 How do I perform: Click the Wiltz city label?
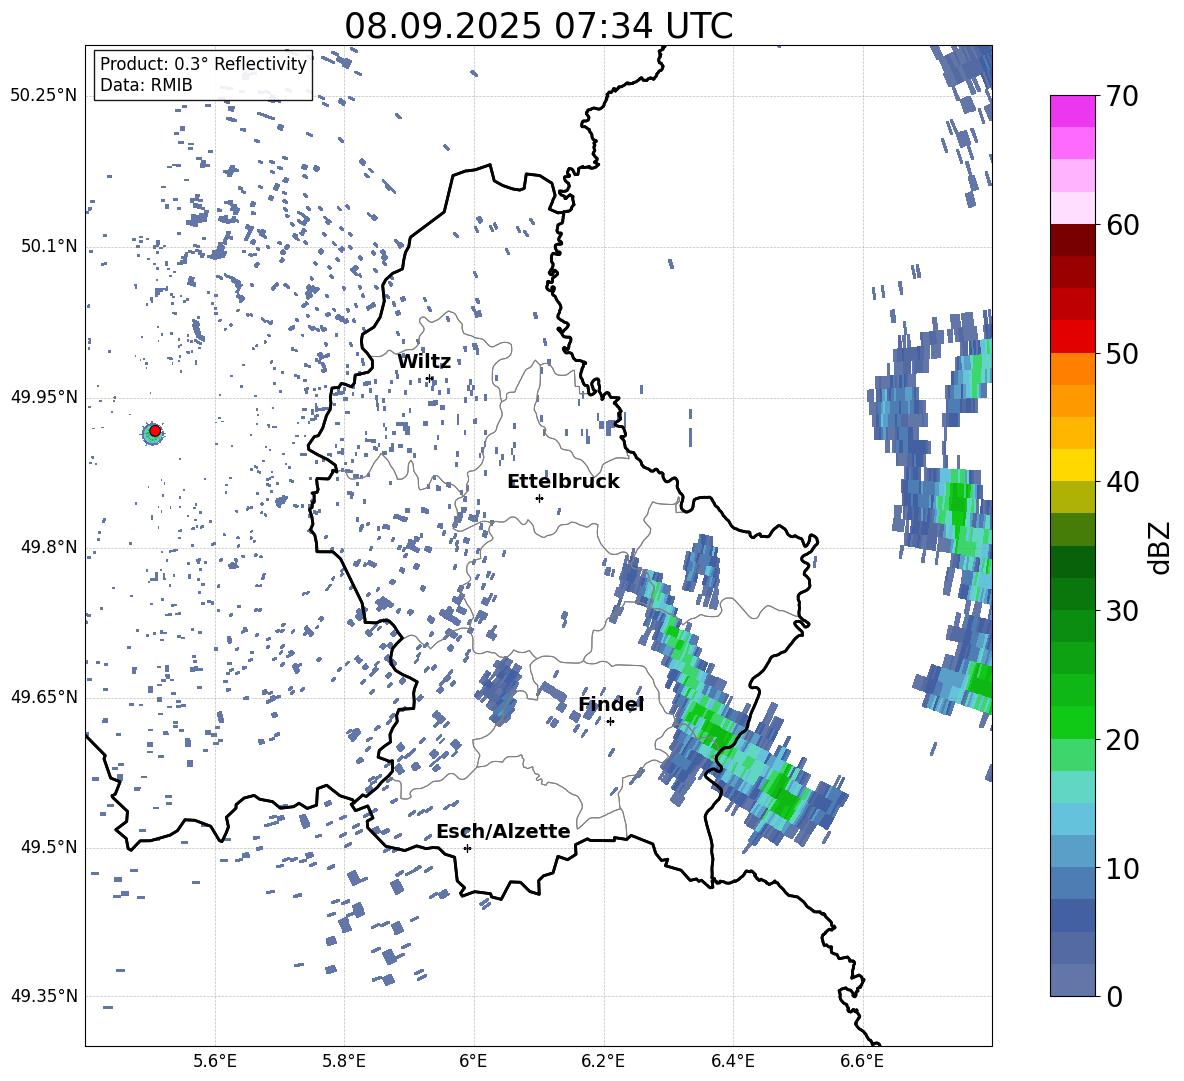[x=424, y=362]
